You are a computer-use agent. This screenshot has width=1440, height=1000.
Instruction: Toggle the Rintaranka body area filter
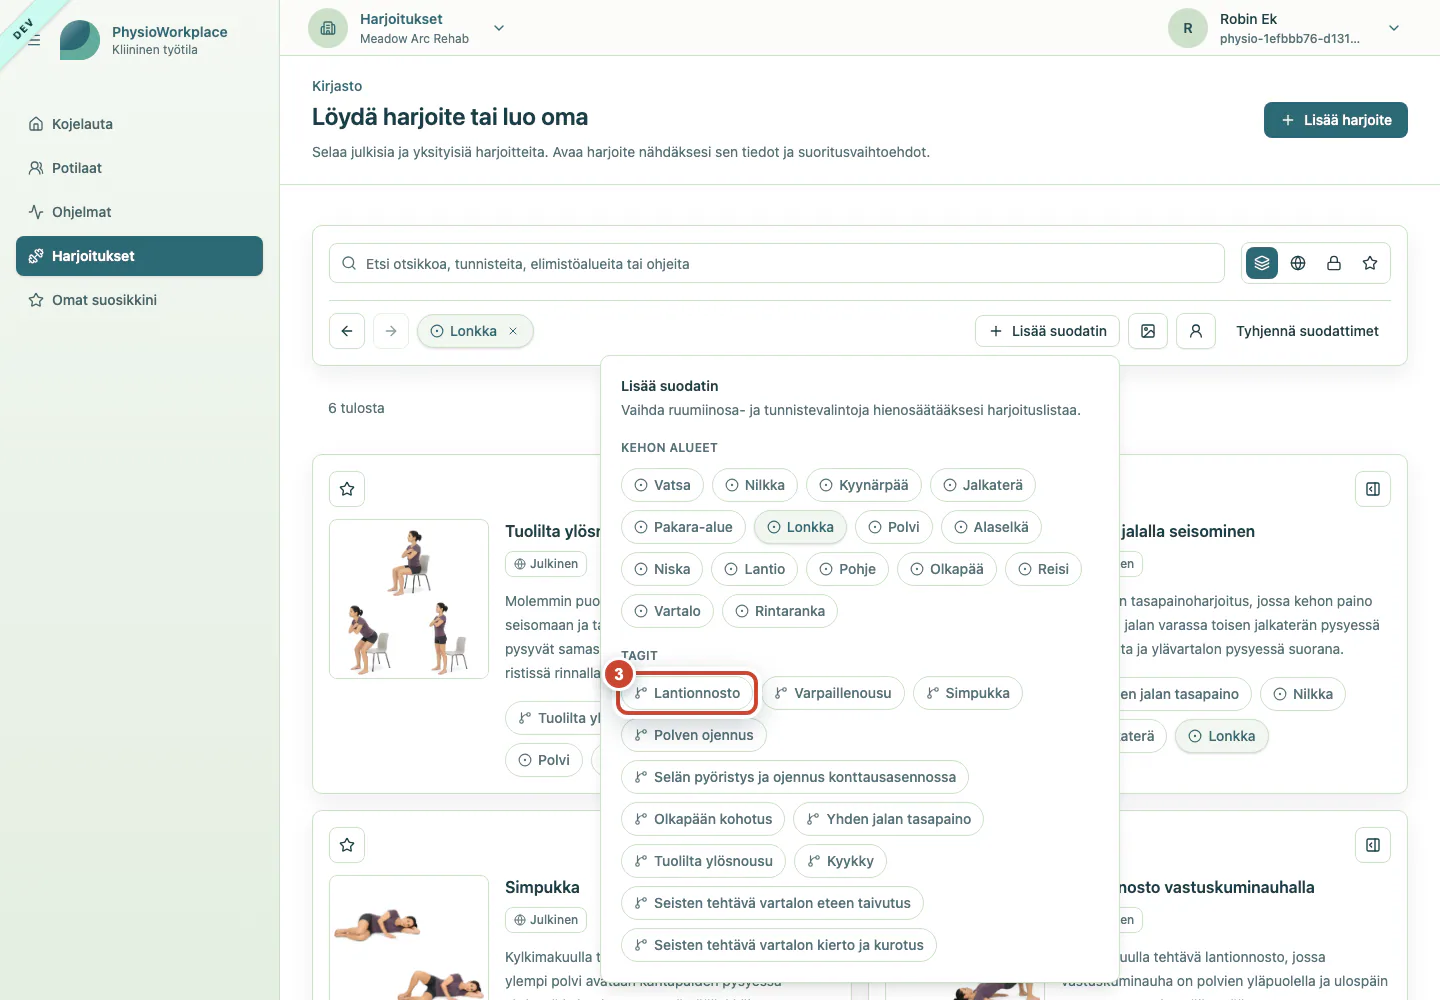tap(780, 611)
